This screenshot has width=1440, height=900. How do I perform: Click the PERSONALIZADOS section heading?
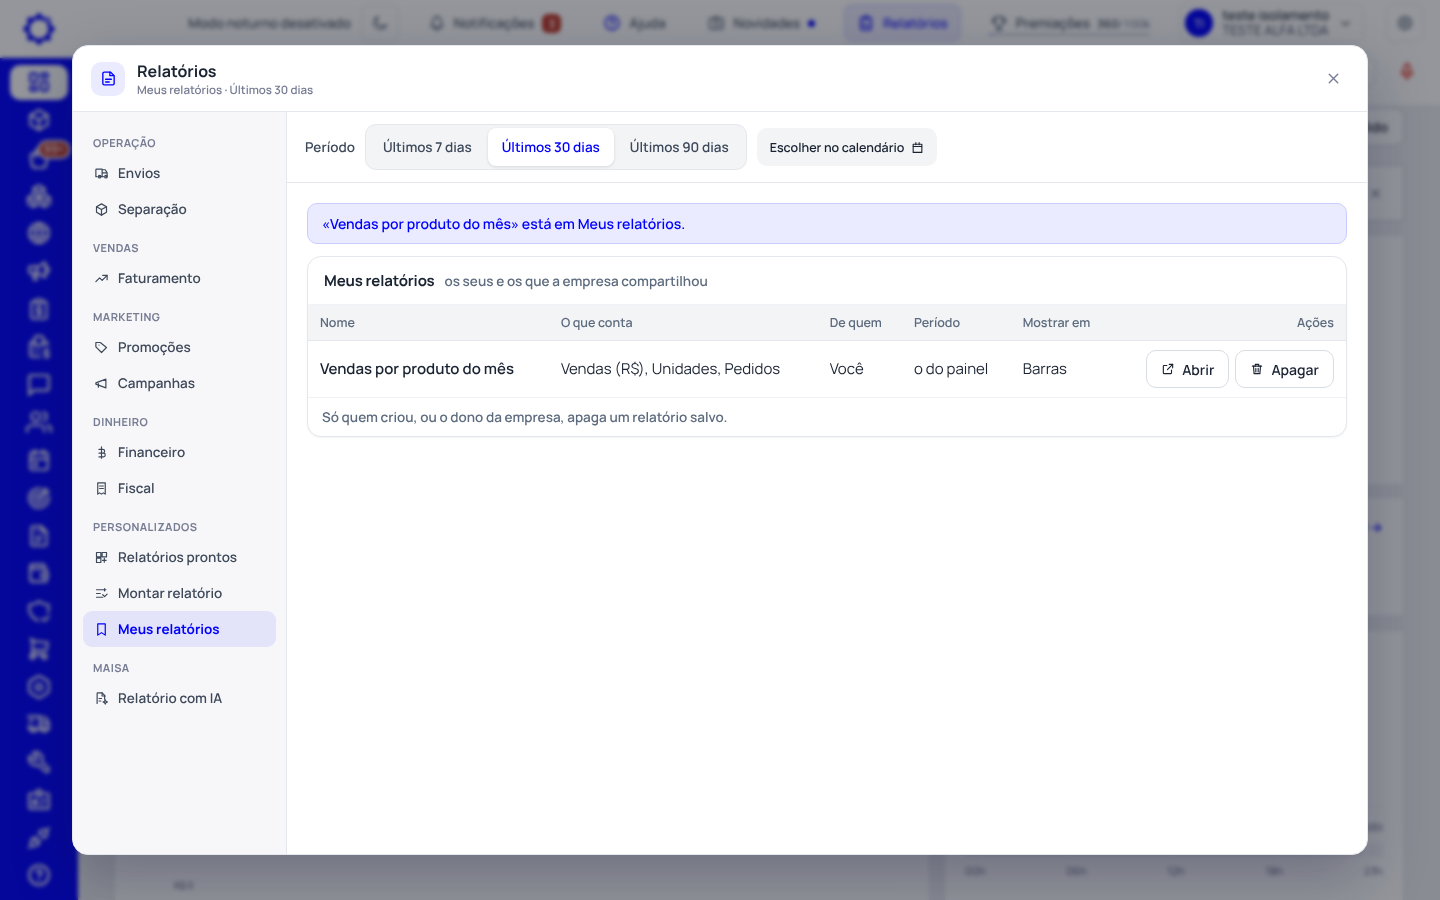click(145, 527)
